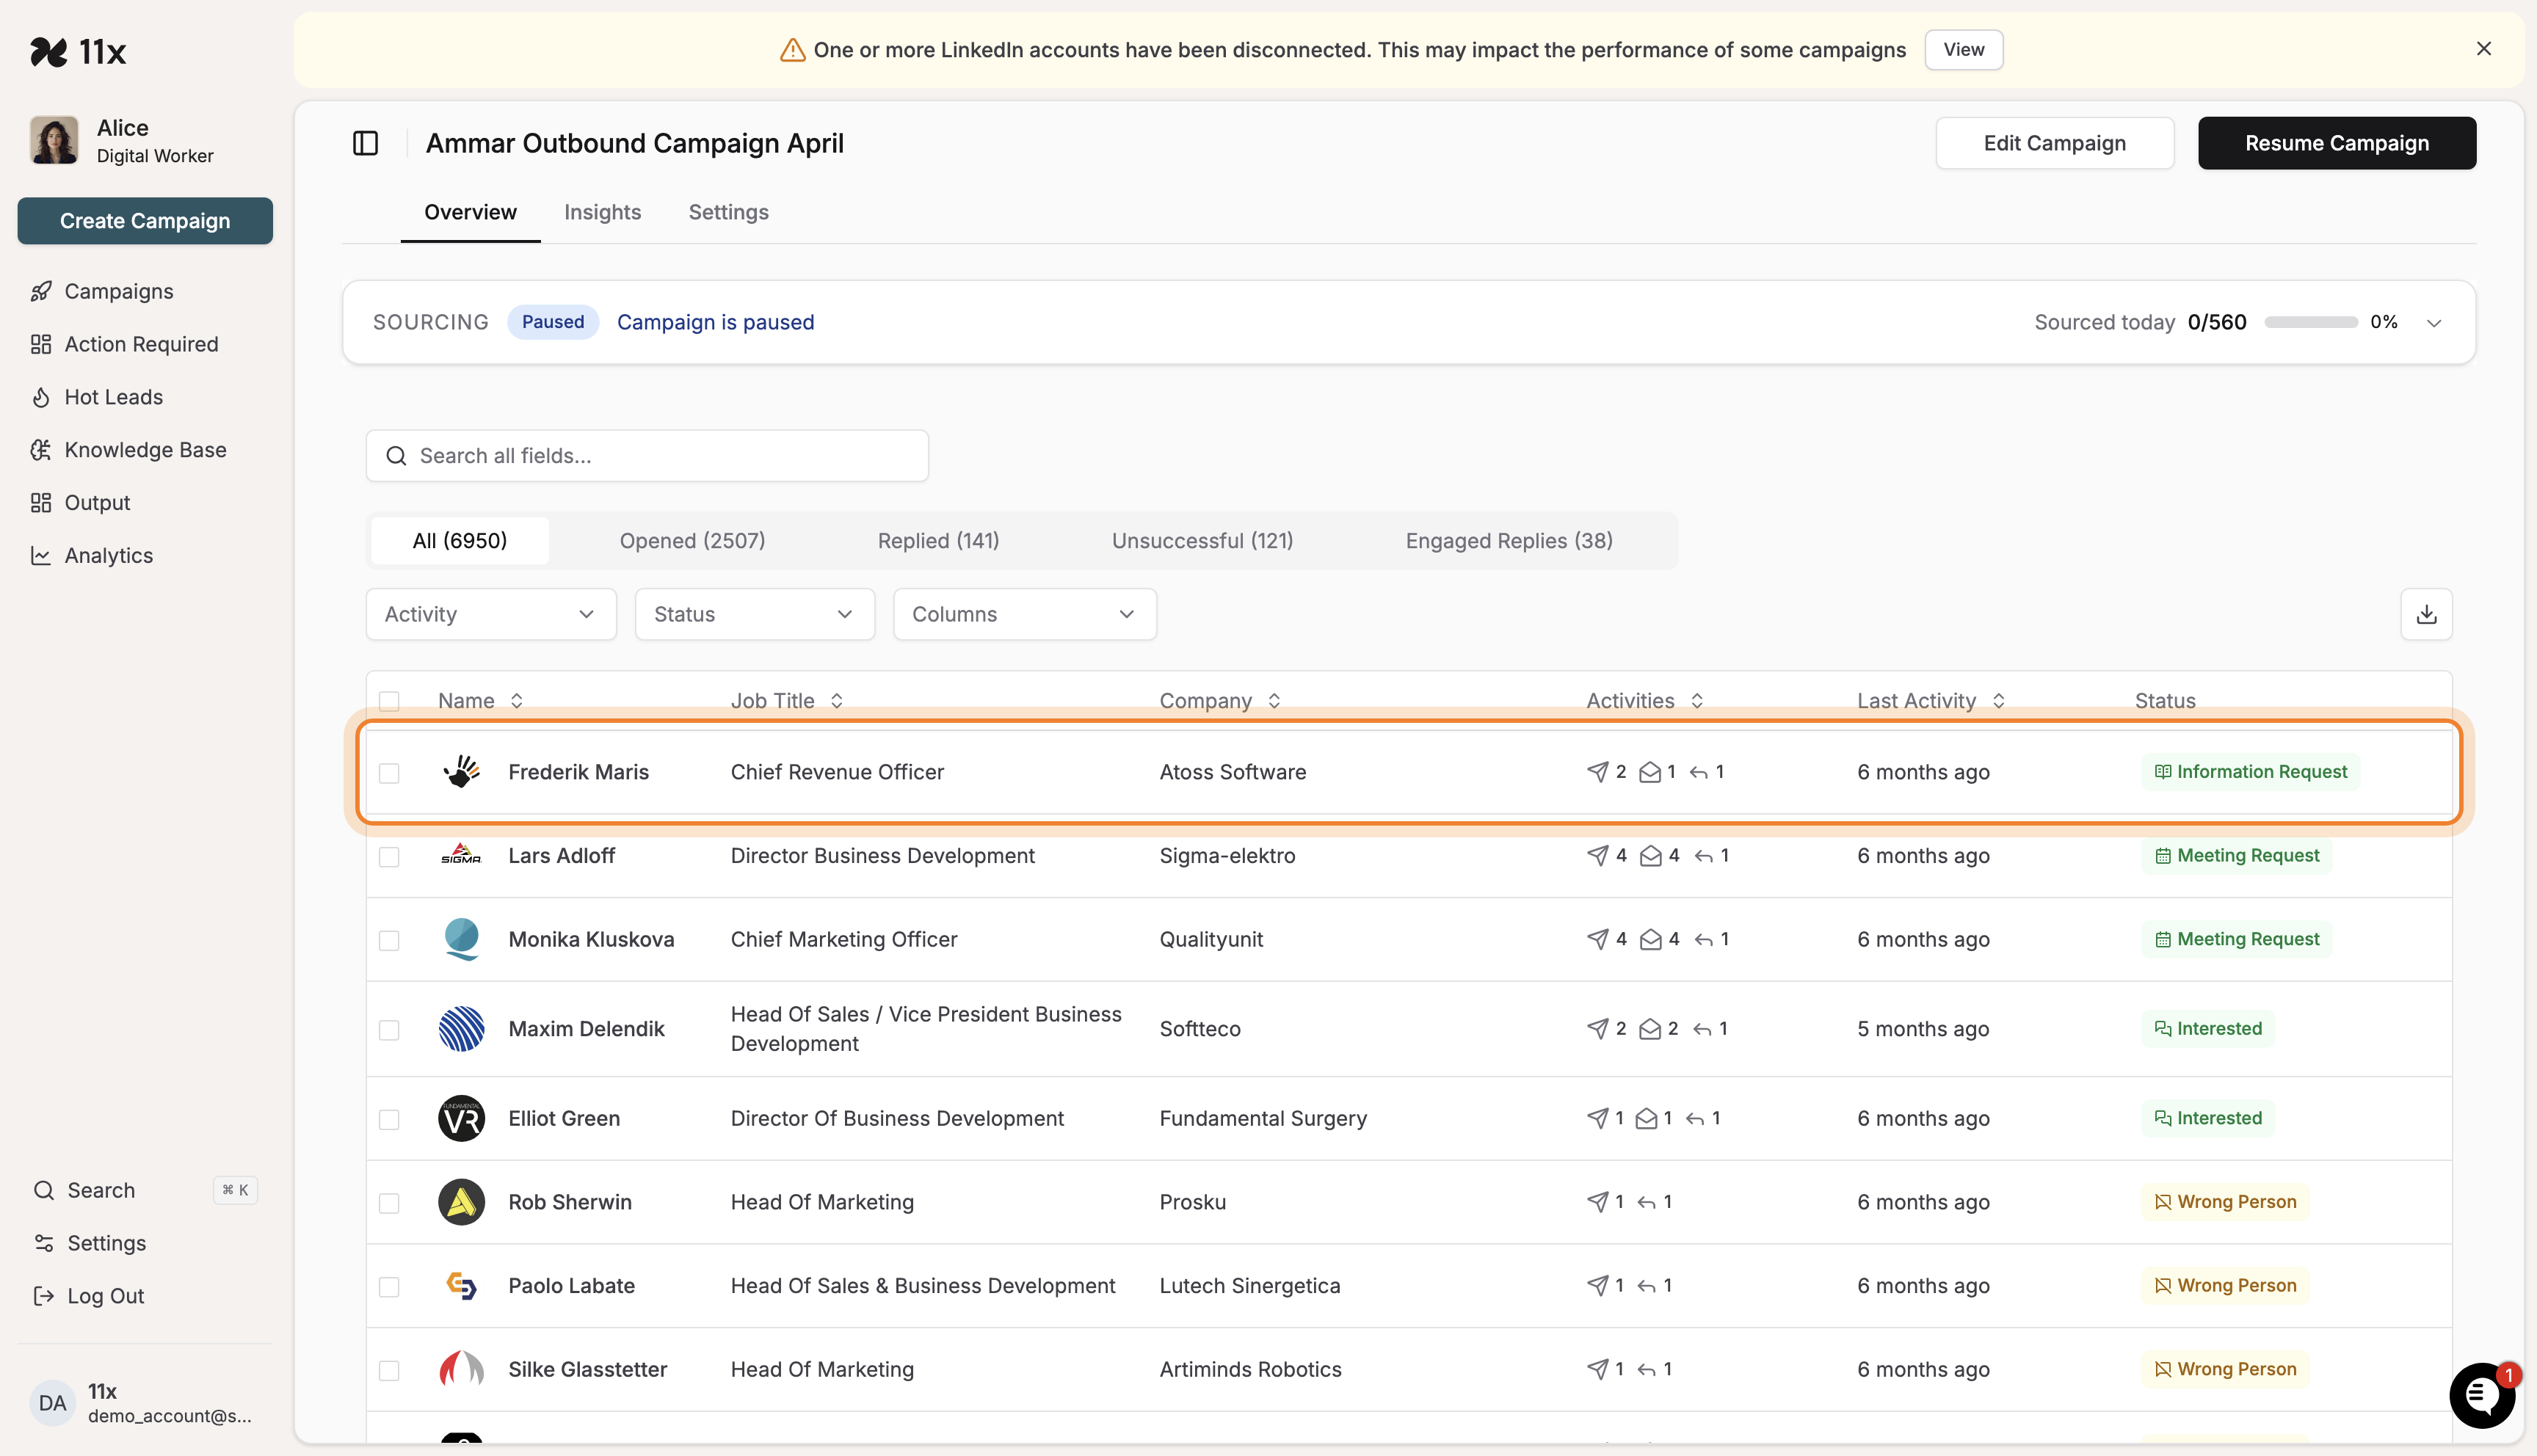The image size is (2537, 1456).
Task: Open the chat support bubble
Action: tap(2481, 1395)
